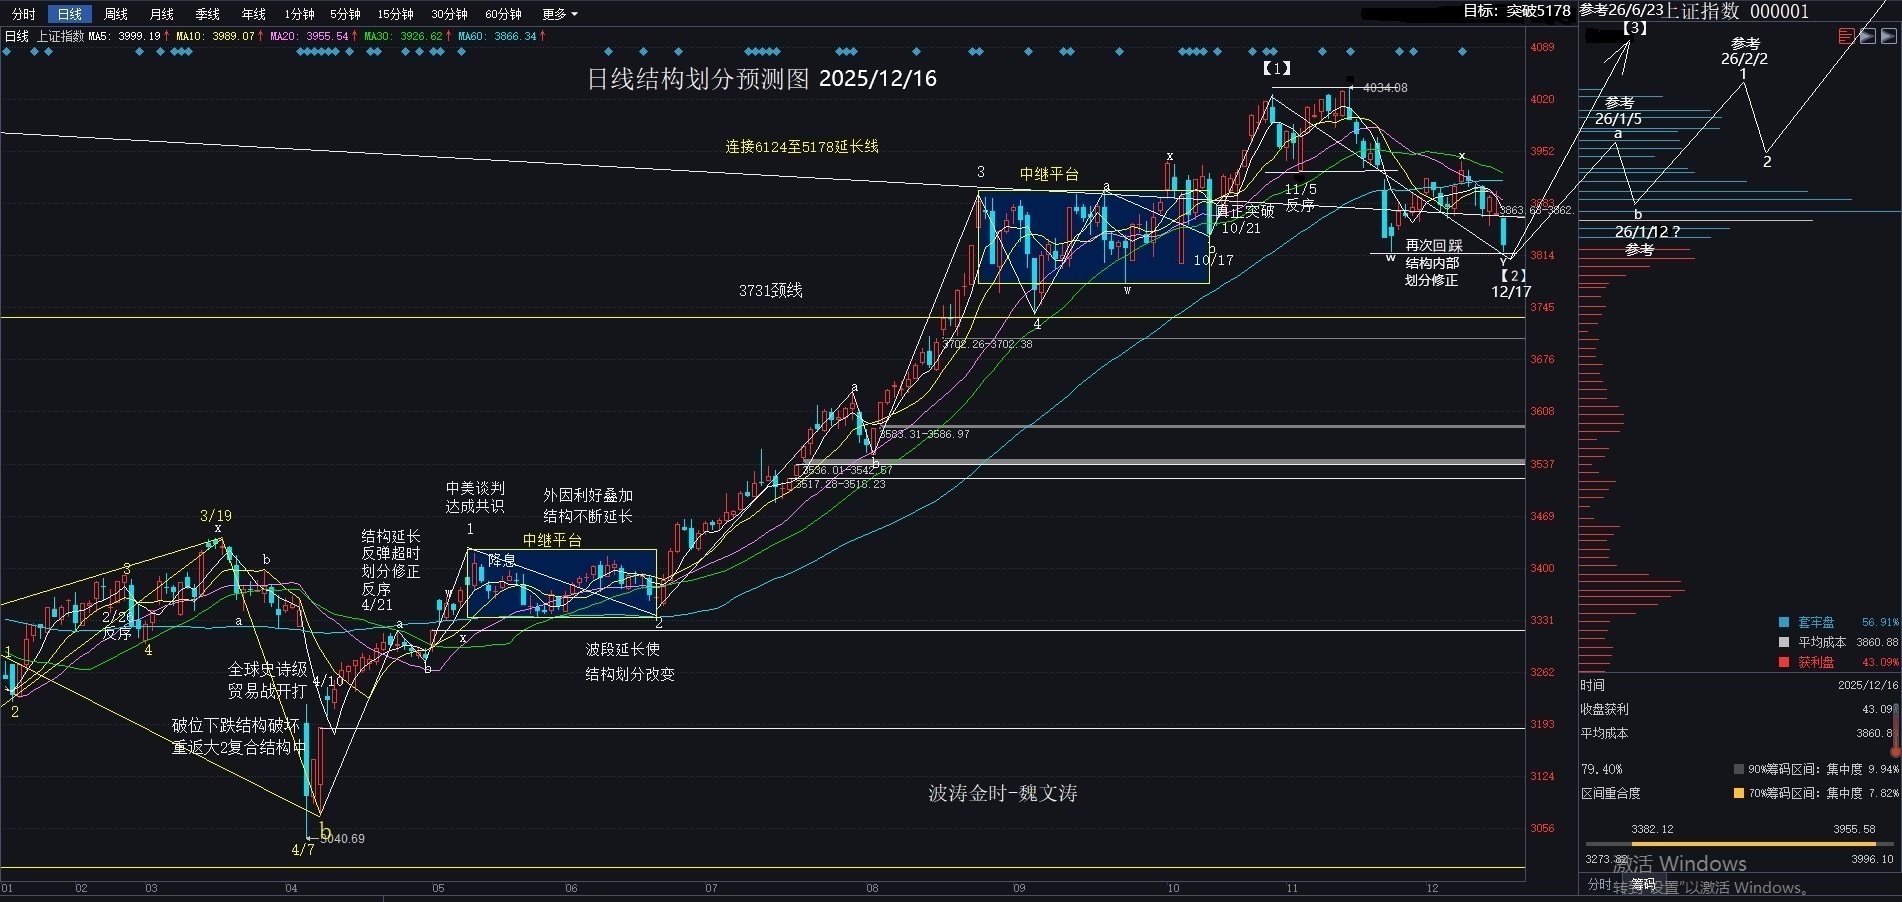Click the yellow 70%筹码区间 color square
The image size is (1902, 902).
1739,793
